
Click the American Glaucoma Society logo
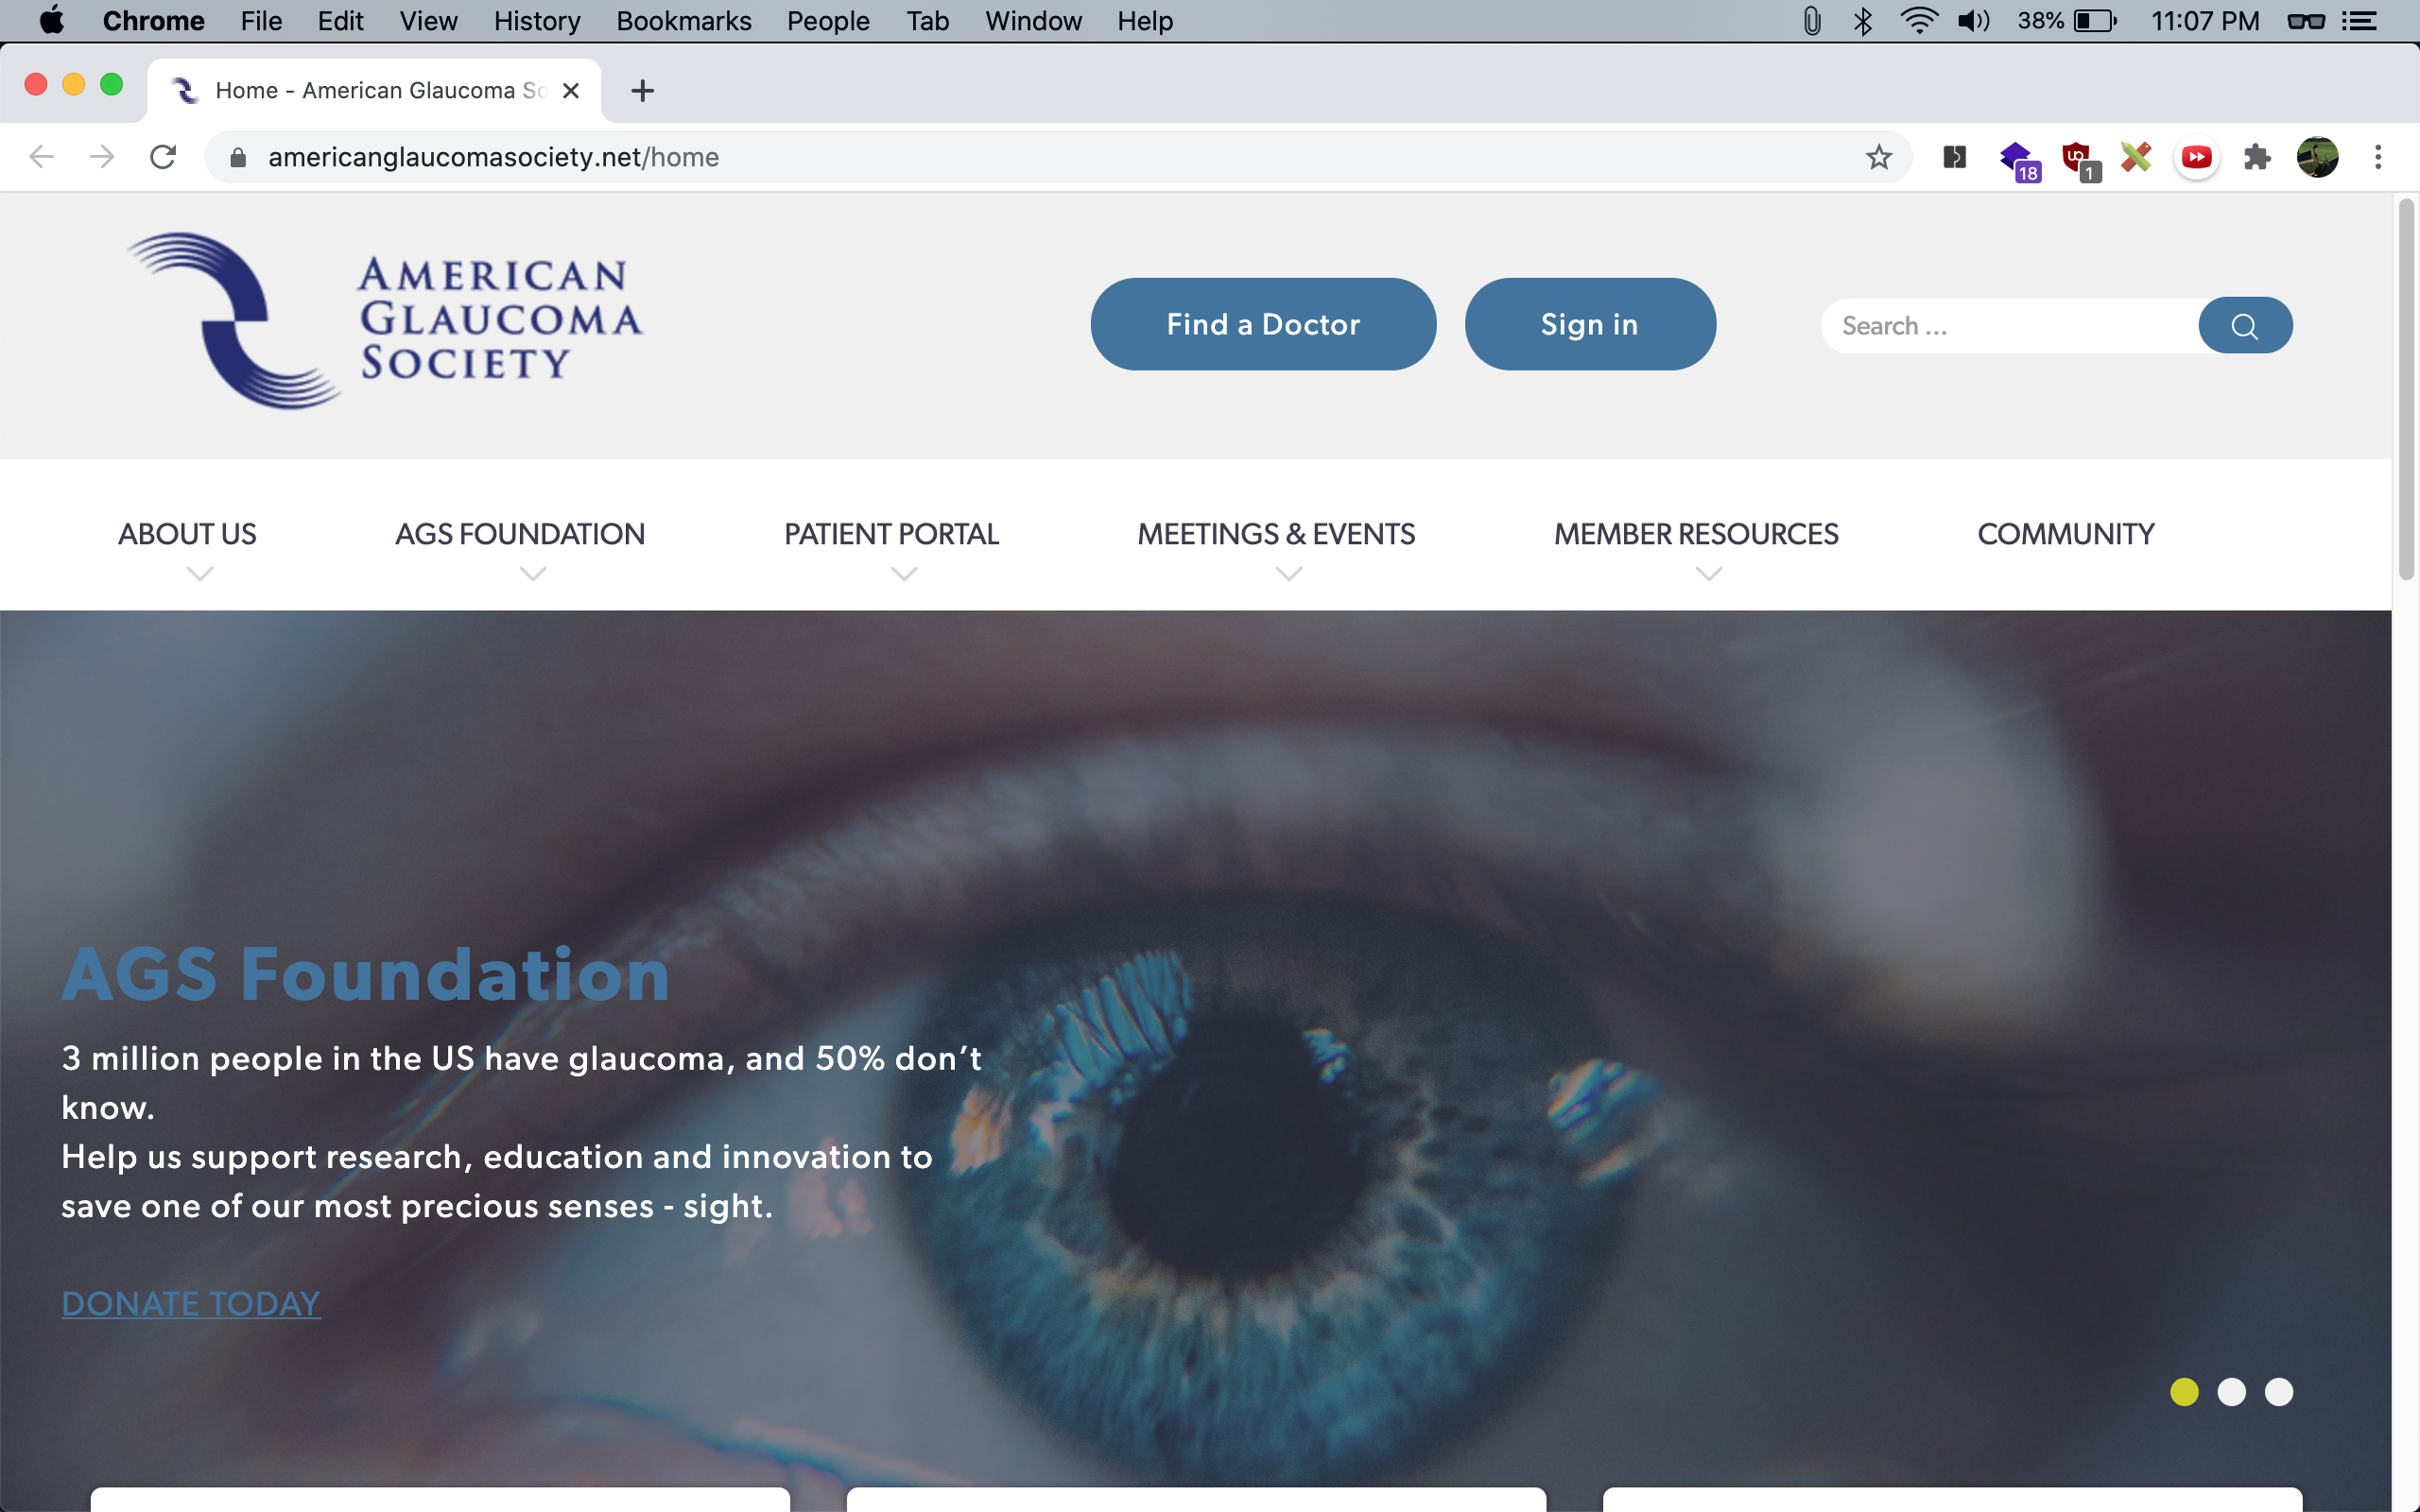pos(385,321)
